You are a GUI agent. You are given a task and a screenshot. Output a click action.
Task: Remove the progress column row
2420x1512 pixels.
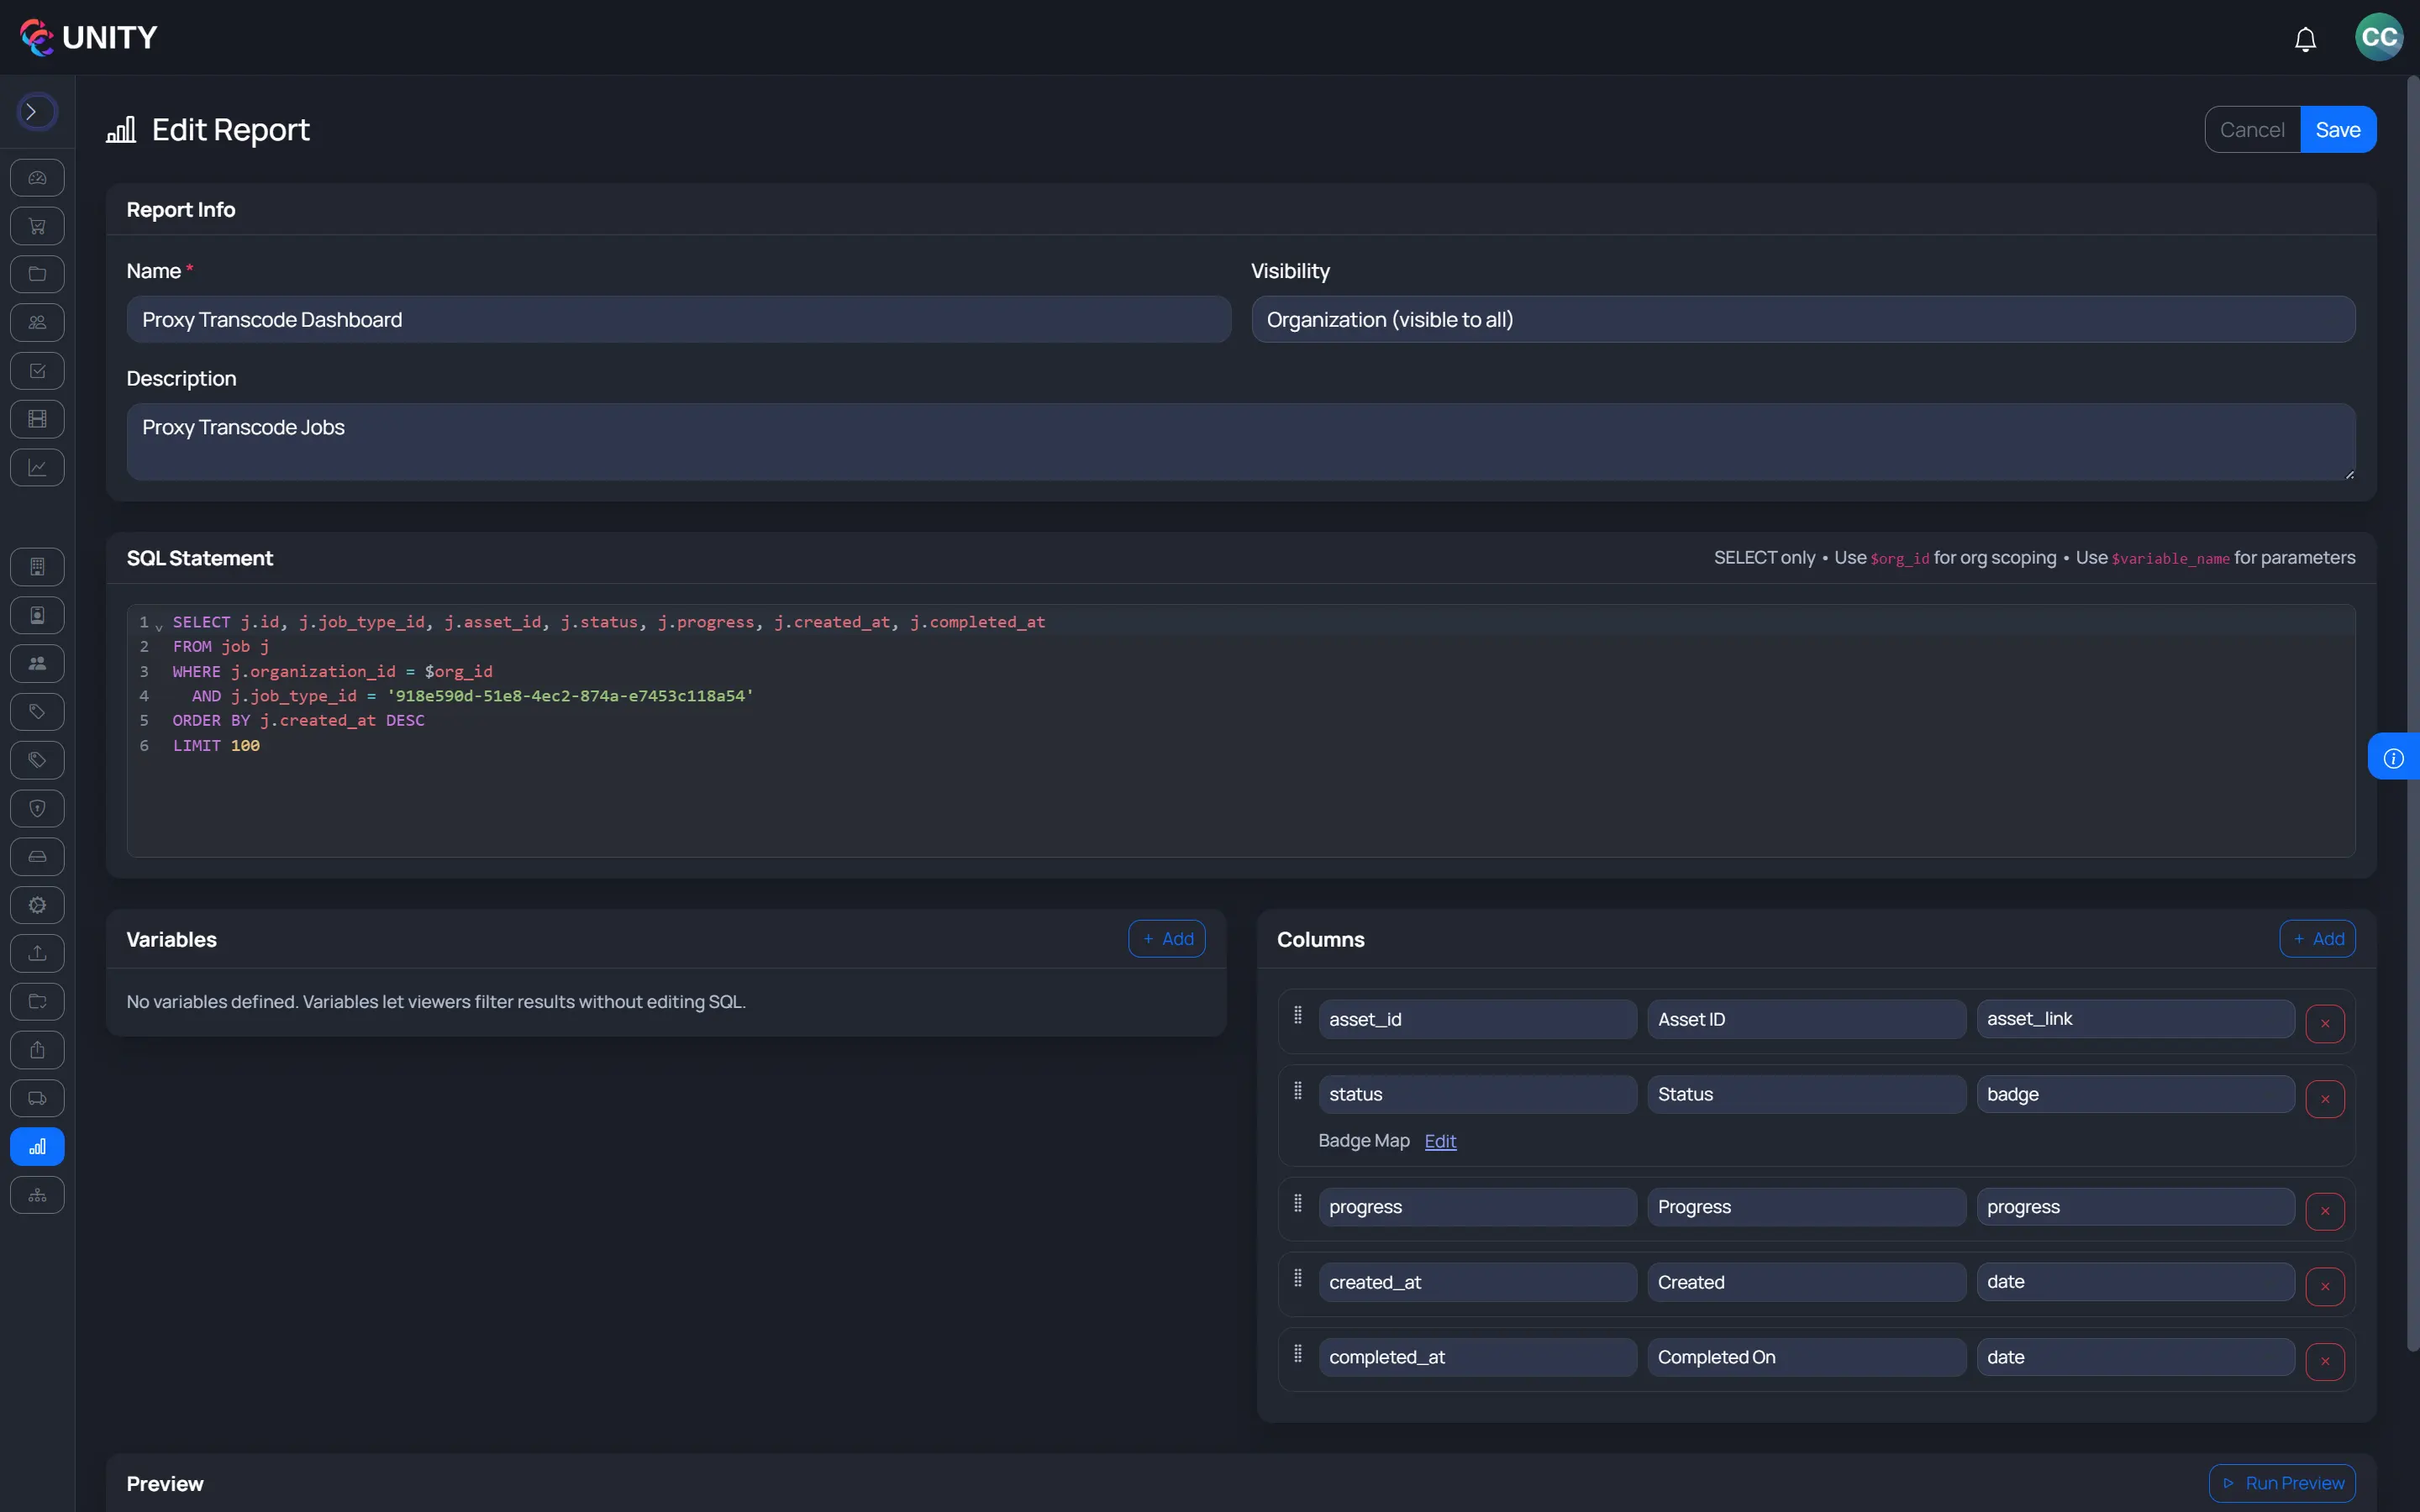click(x=2324, y=1211)
